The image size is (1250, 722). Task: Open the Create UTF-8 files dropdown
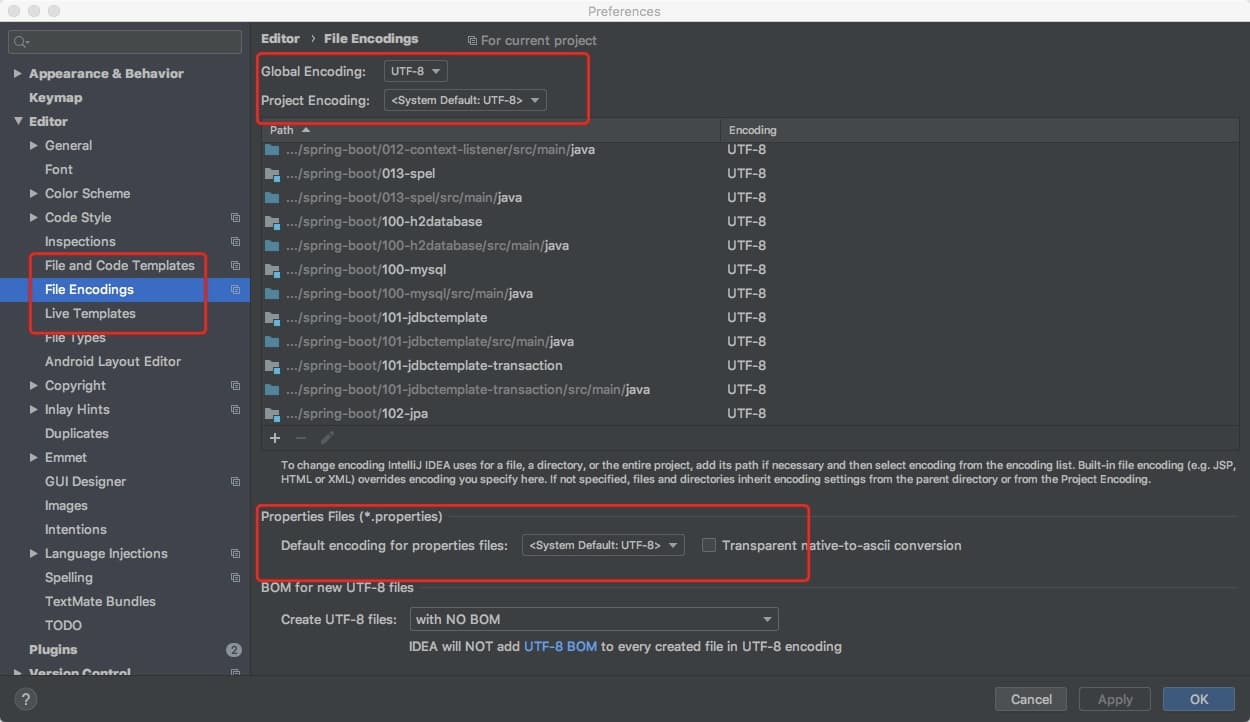click(594, 620)
